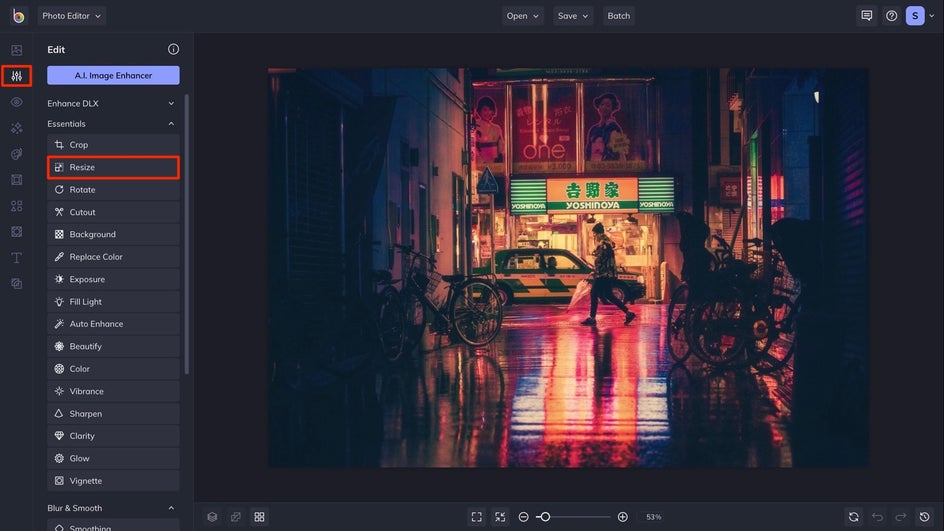
Task: Click the user avatar S
Action: click(915, 16)
